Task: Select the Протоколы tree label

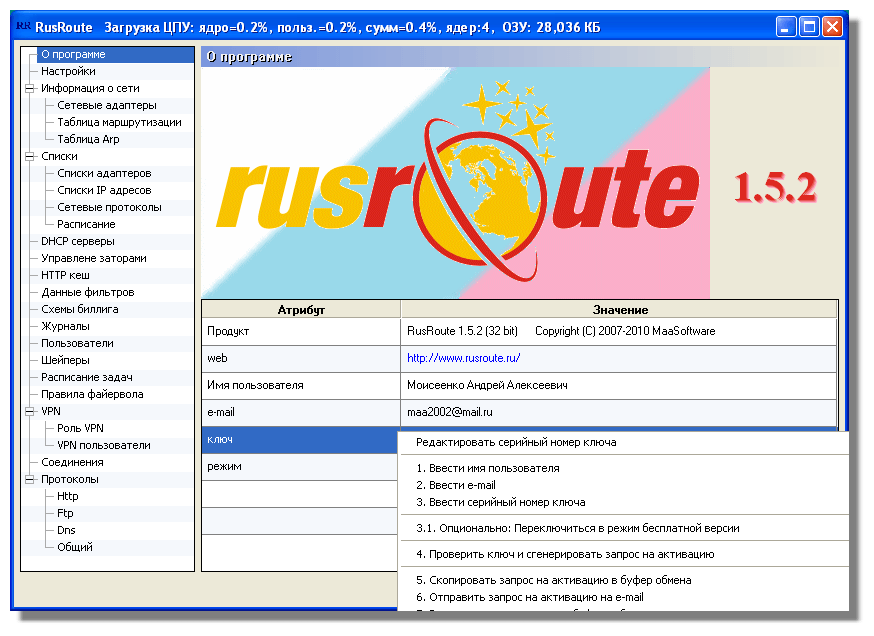Action: [x=70, y=479]
